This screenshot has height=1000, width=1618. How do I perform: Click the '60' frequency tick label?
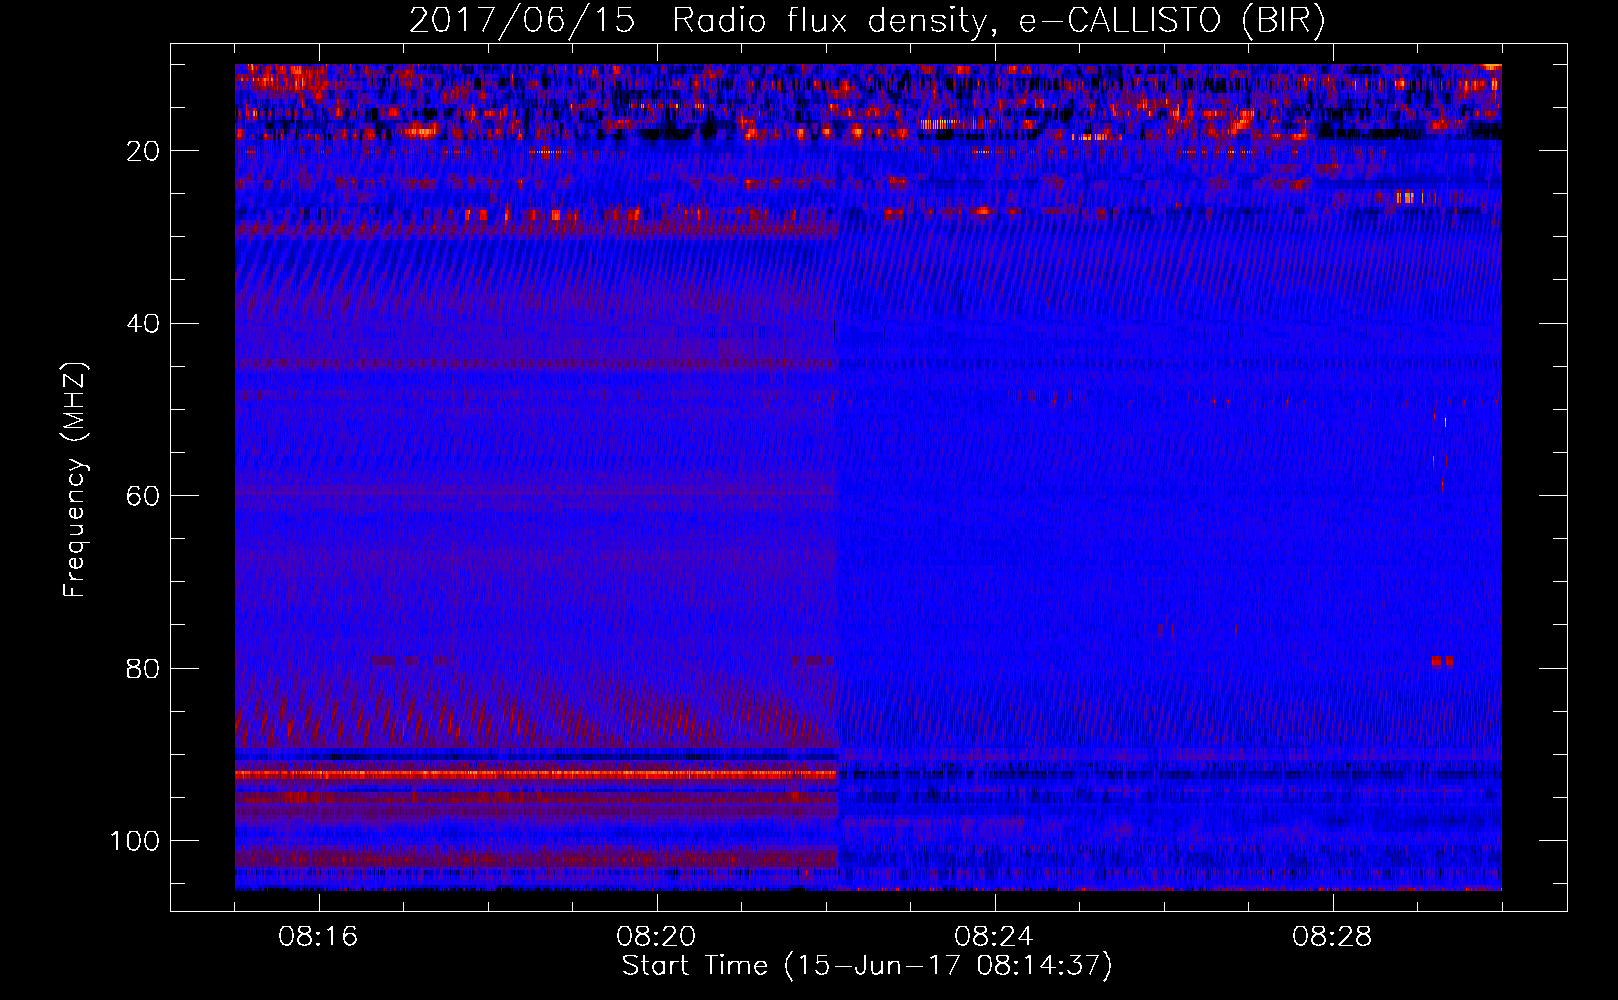[144, 496]
